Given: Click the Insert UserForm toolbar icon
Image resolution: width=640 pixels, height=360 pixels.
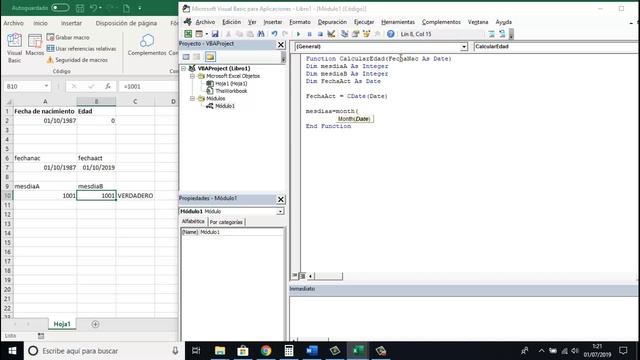Looking at the screenshot, I should 199,34.
